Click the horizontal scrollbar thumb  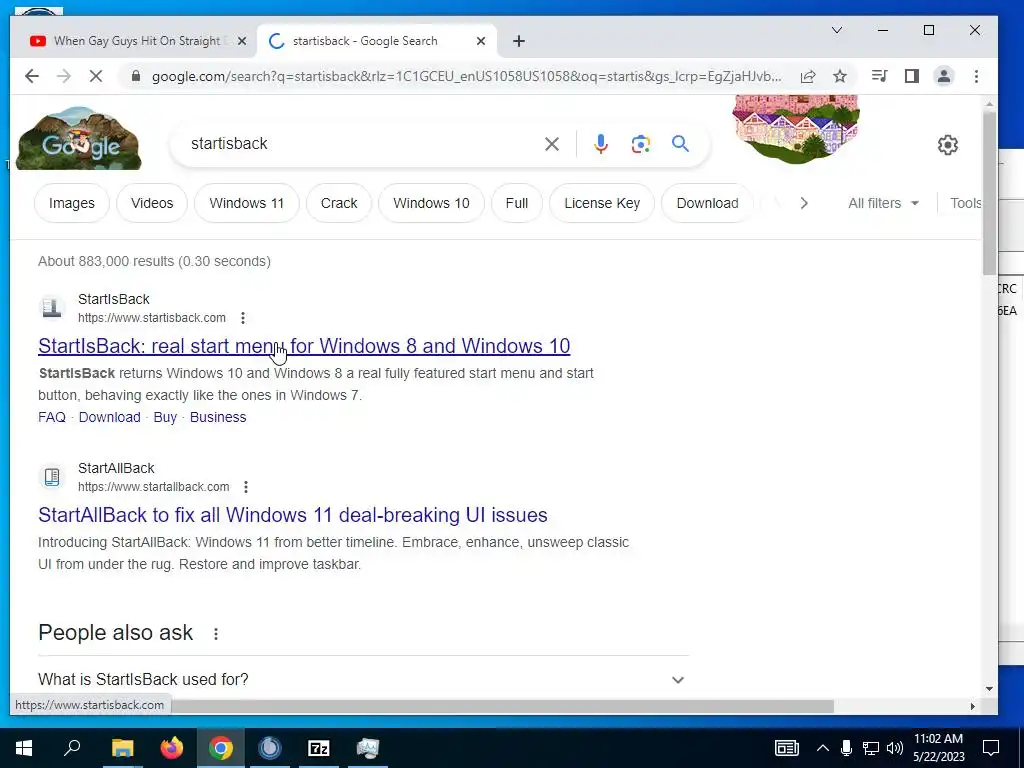pyautogui.click(x=502, y=707)
